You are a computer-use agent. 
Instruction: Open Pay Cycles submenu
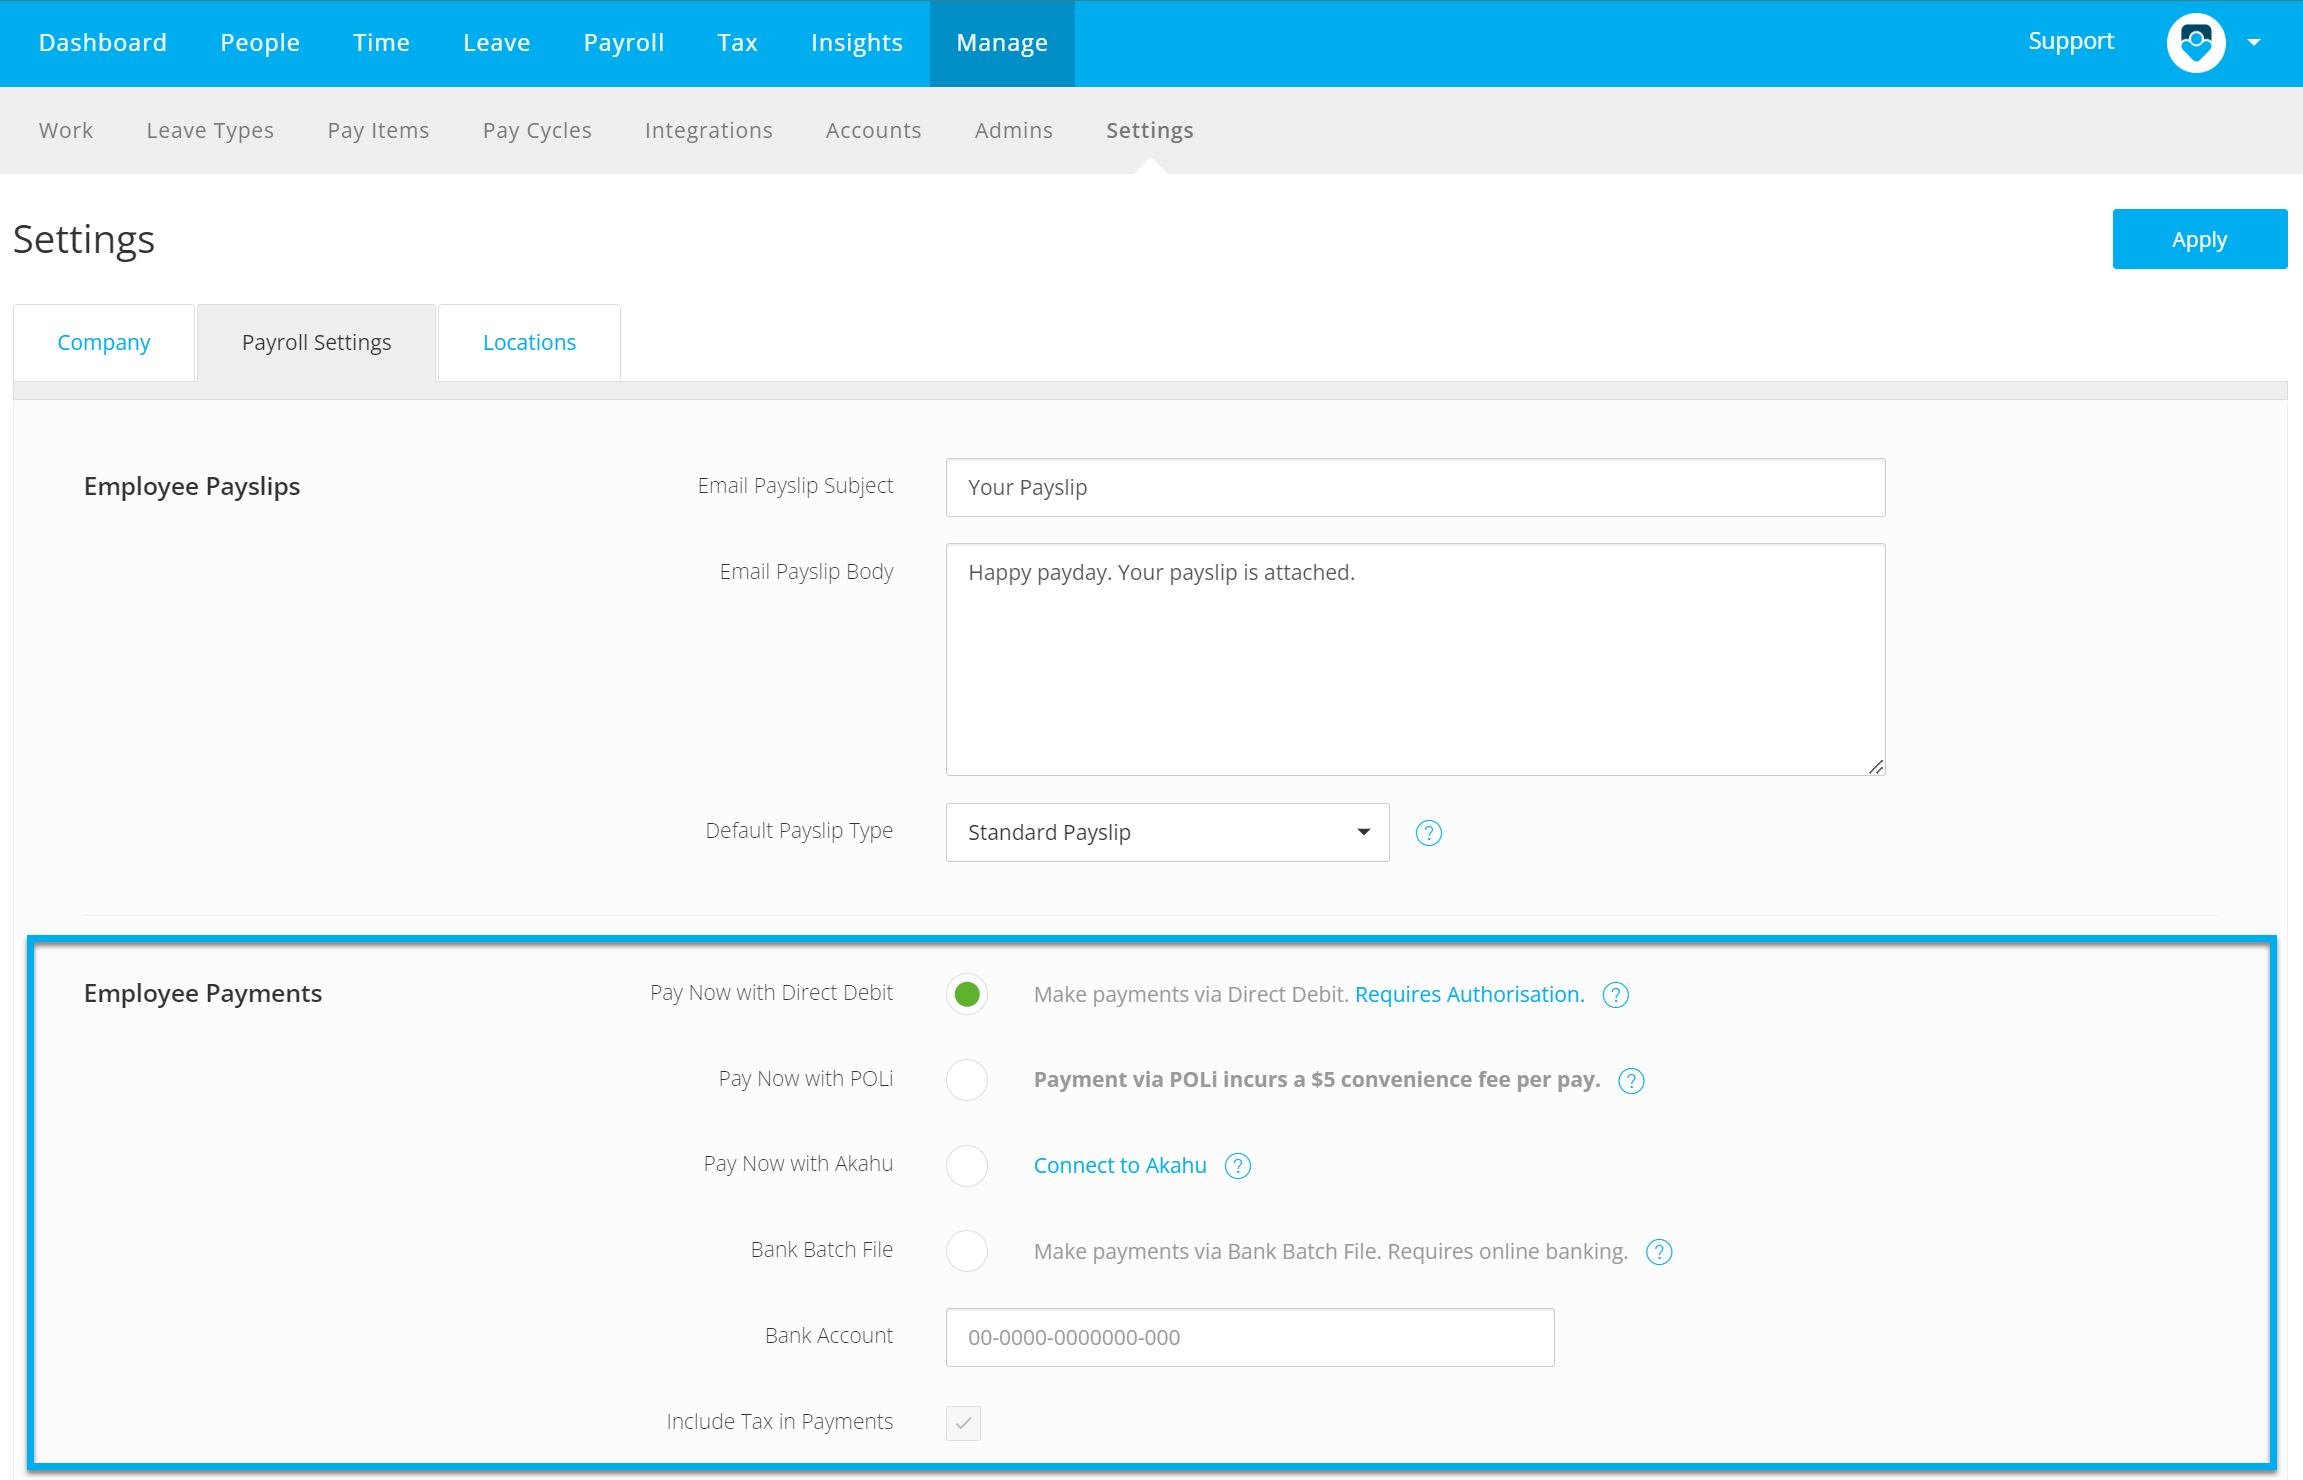[x=537, y=130]
